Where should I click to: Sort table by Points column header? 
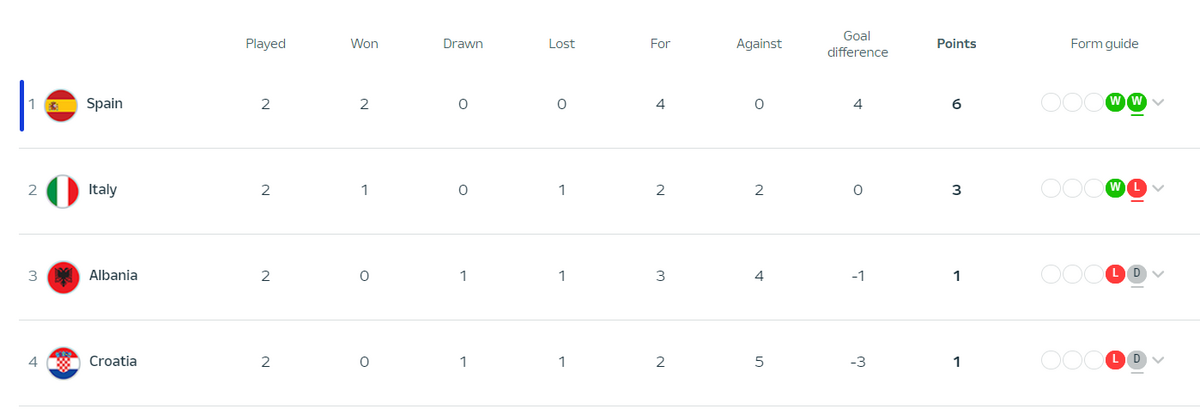(956, 44)
